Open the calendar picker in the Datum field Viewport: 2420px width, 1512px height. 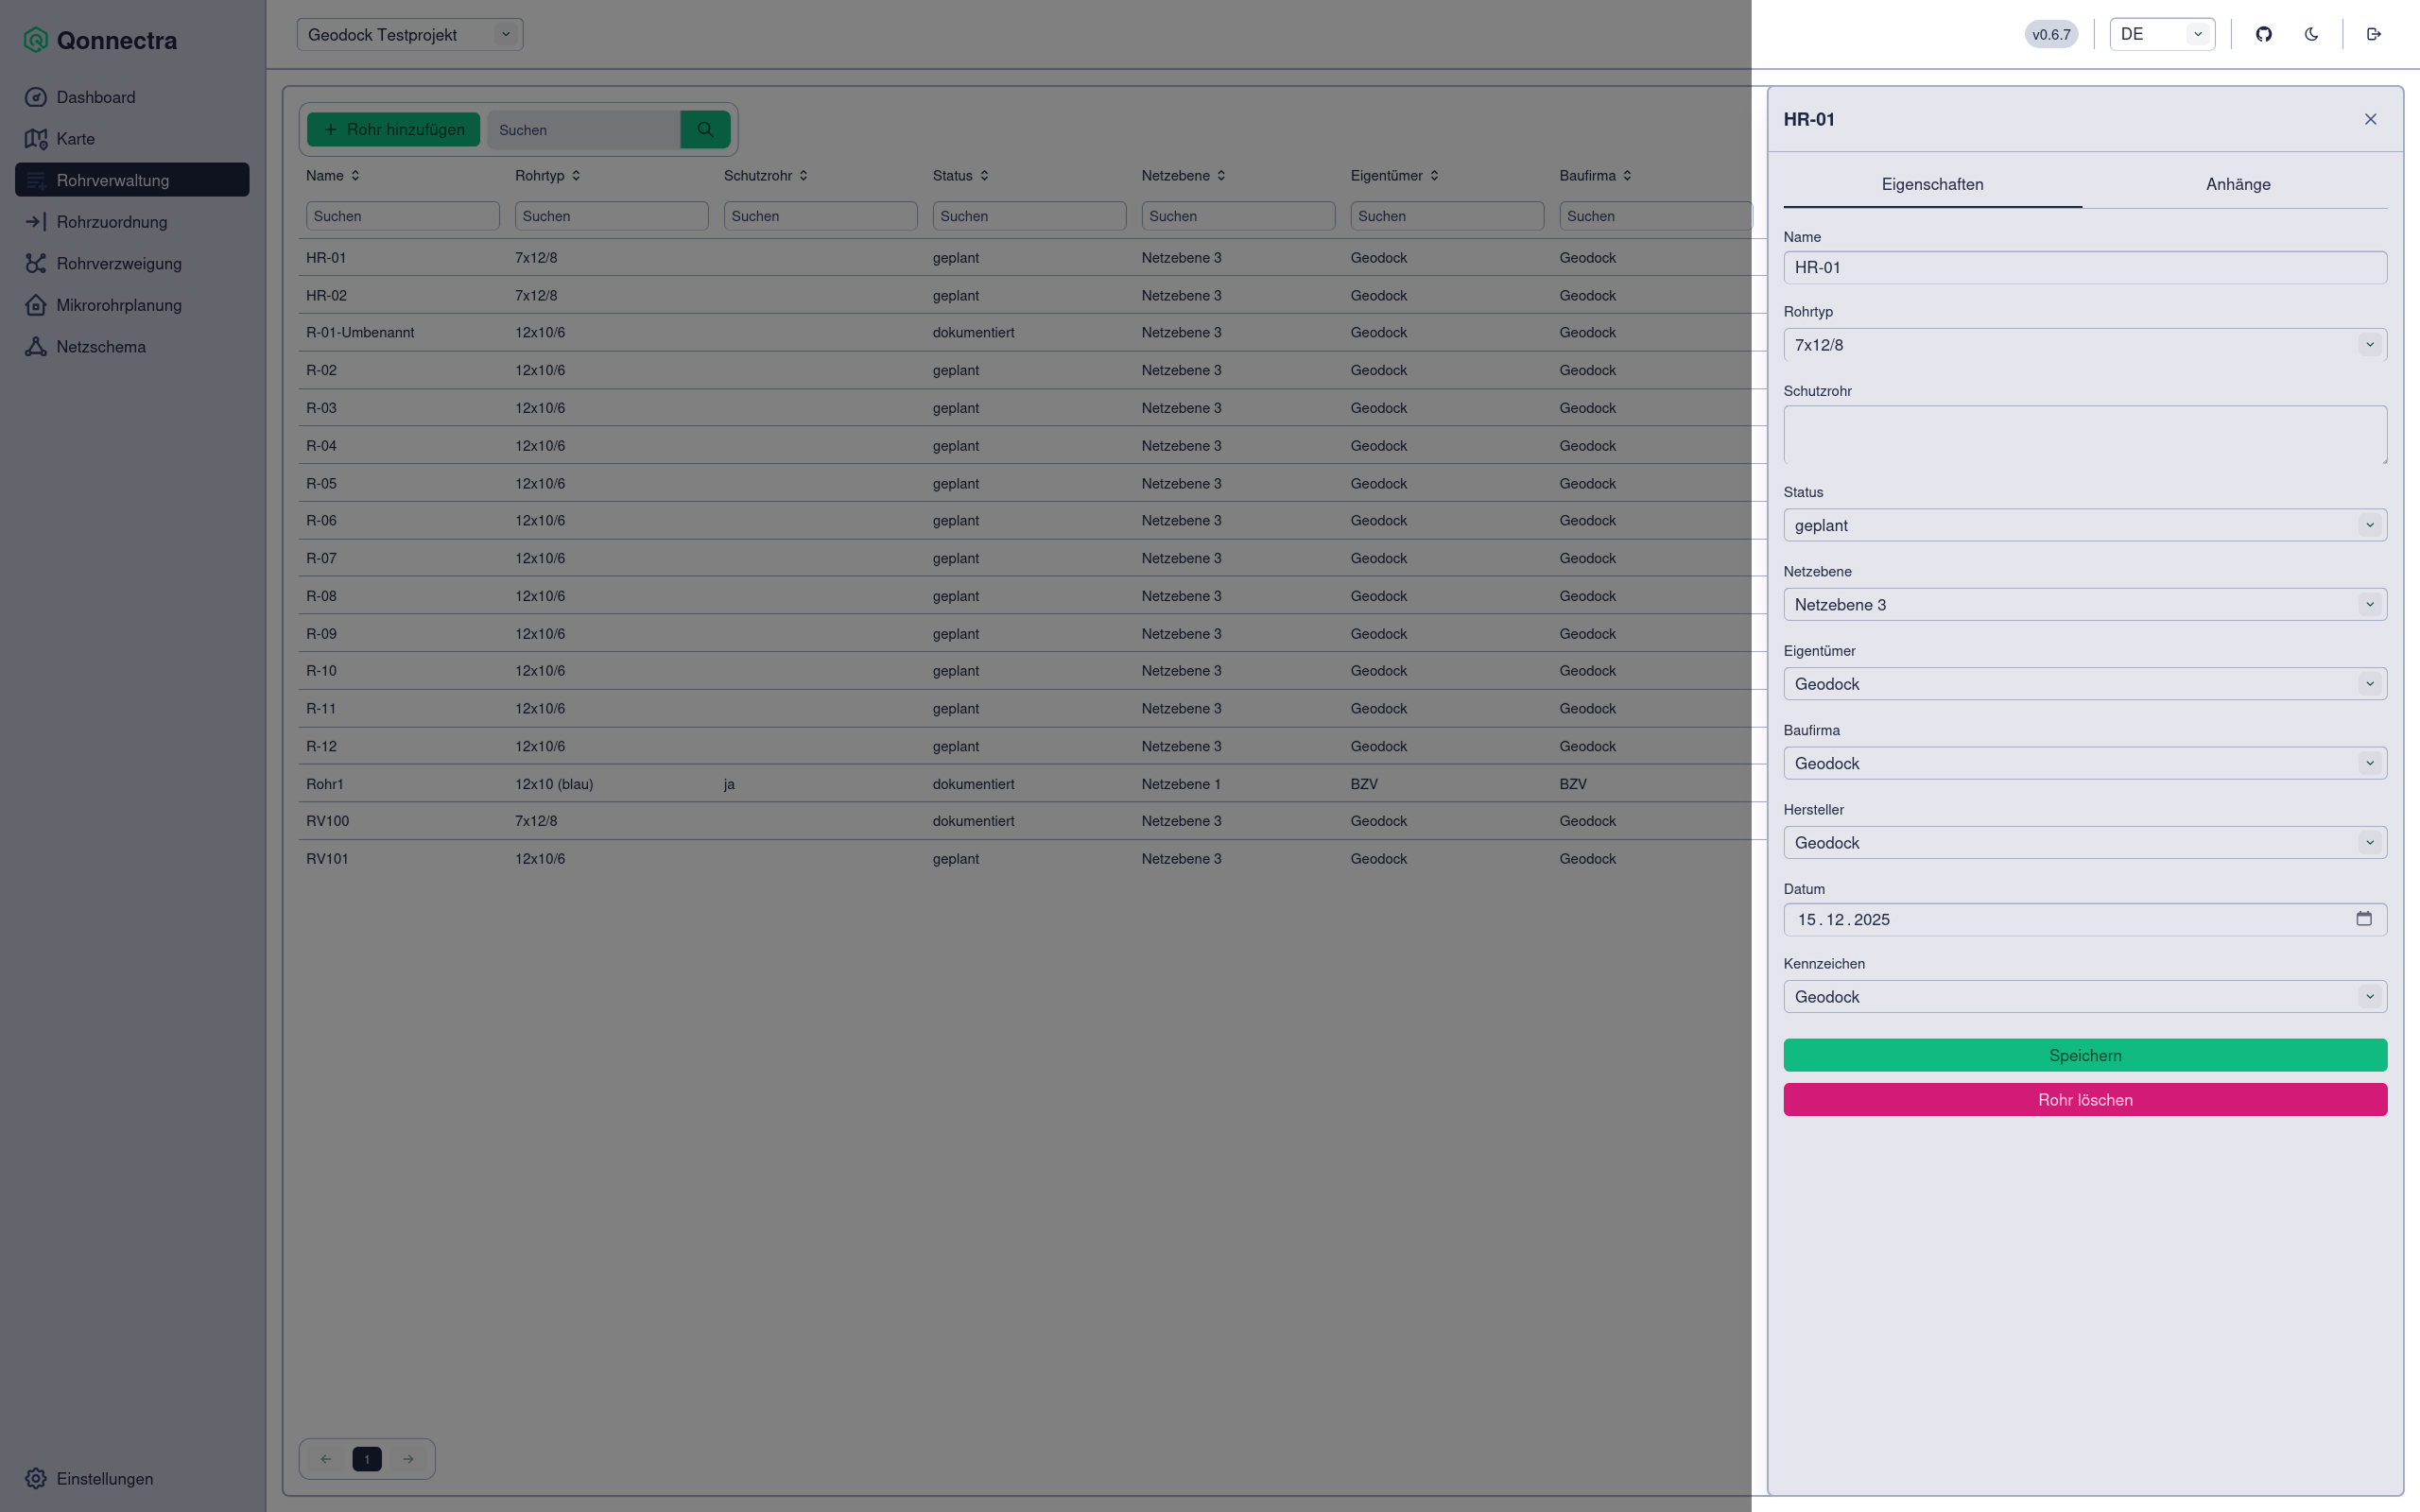click(2362, 918)
